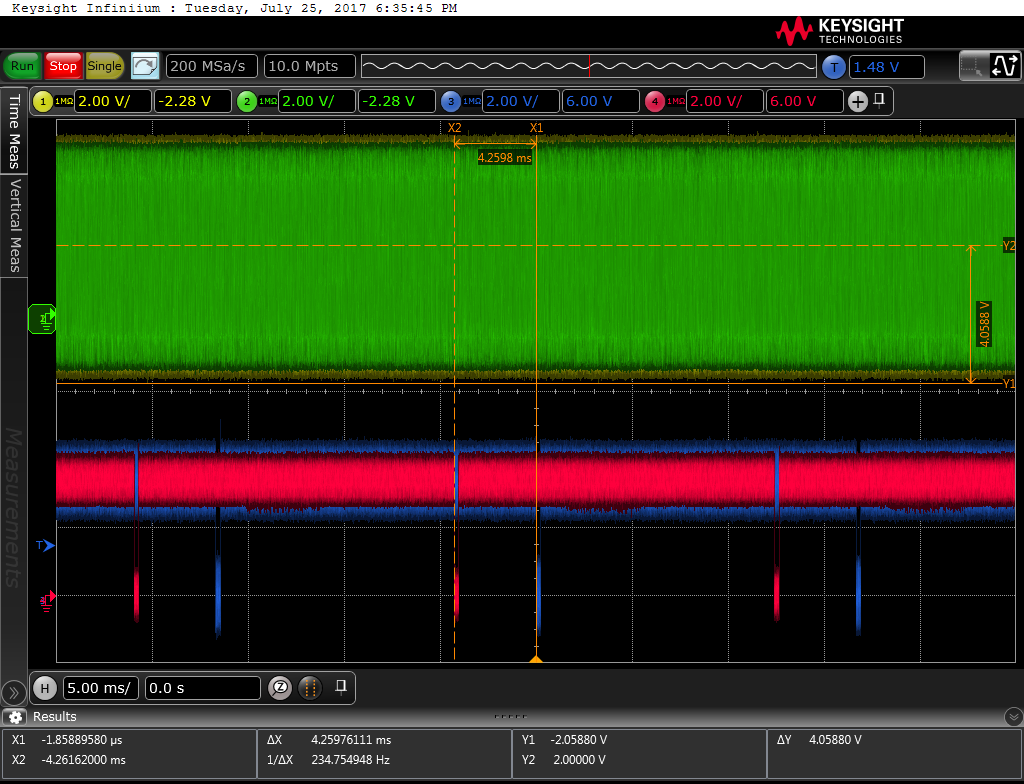The width and height of the screenshot is (1024, 784).
Task: Click the Results gear settings icon
Action: (15, 717)
